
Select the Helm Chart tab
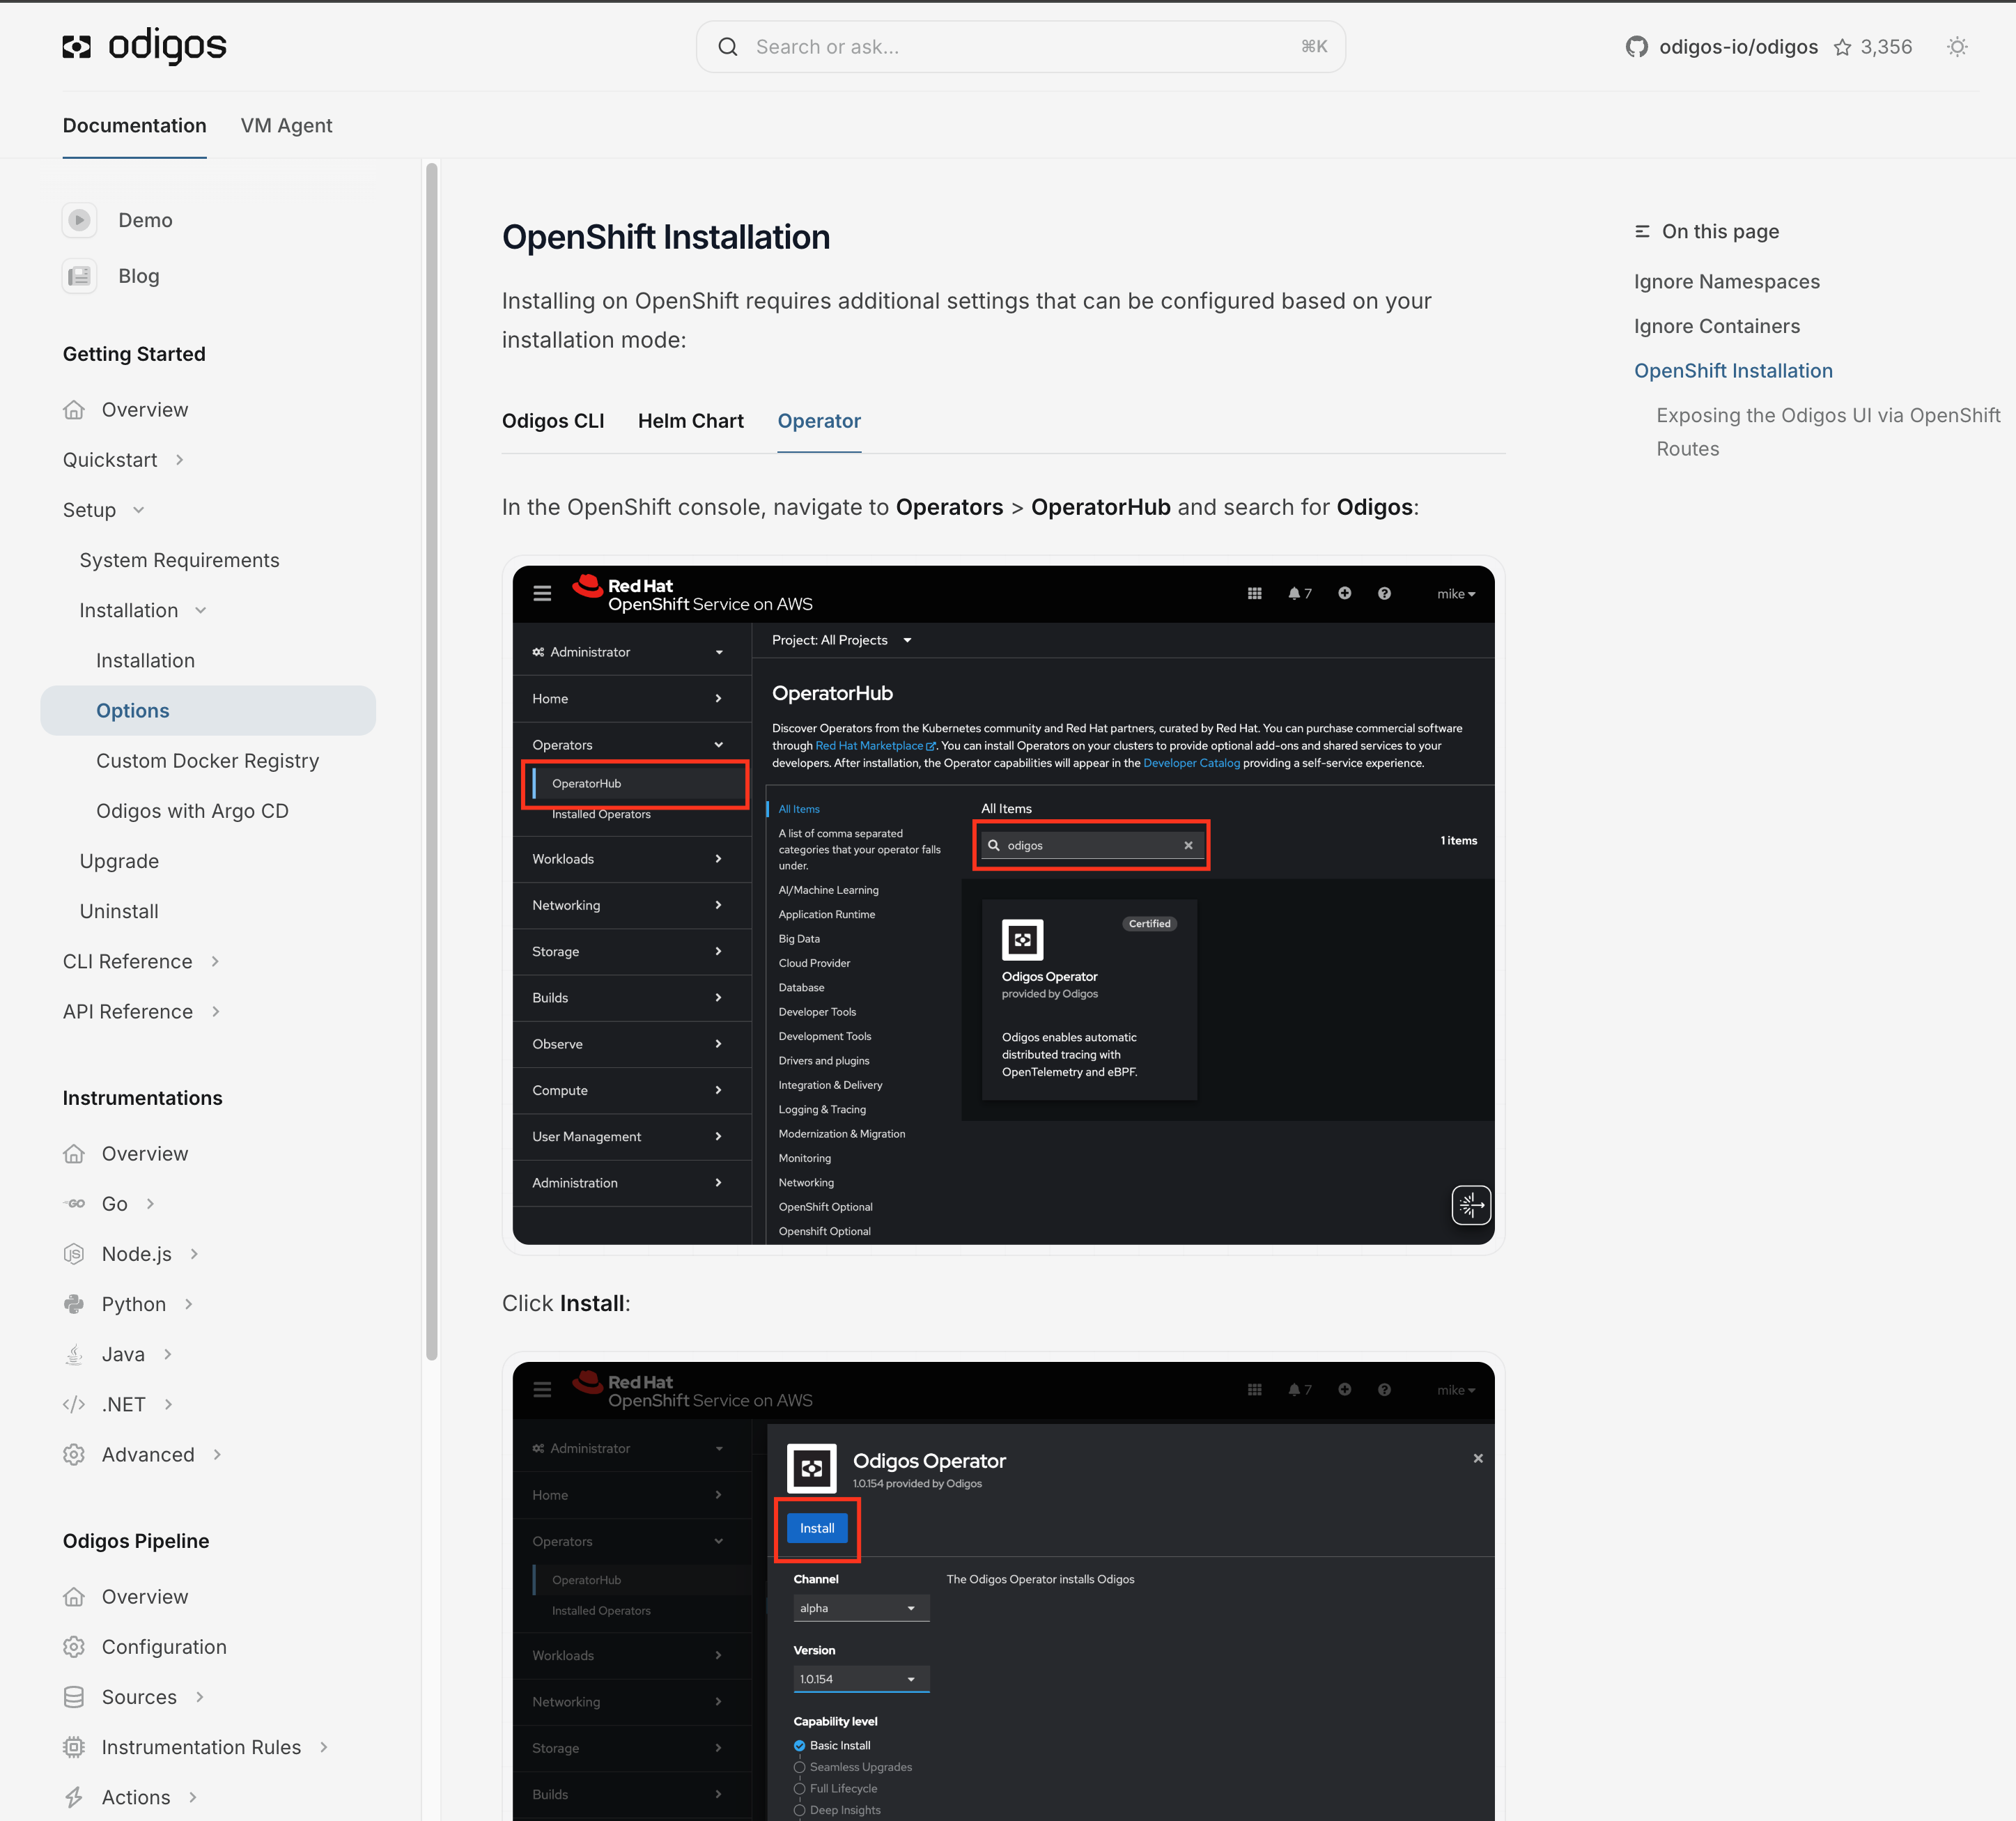pos(691,421)
